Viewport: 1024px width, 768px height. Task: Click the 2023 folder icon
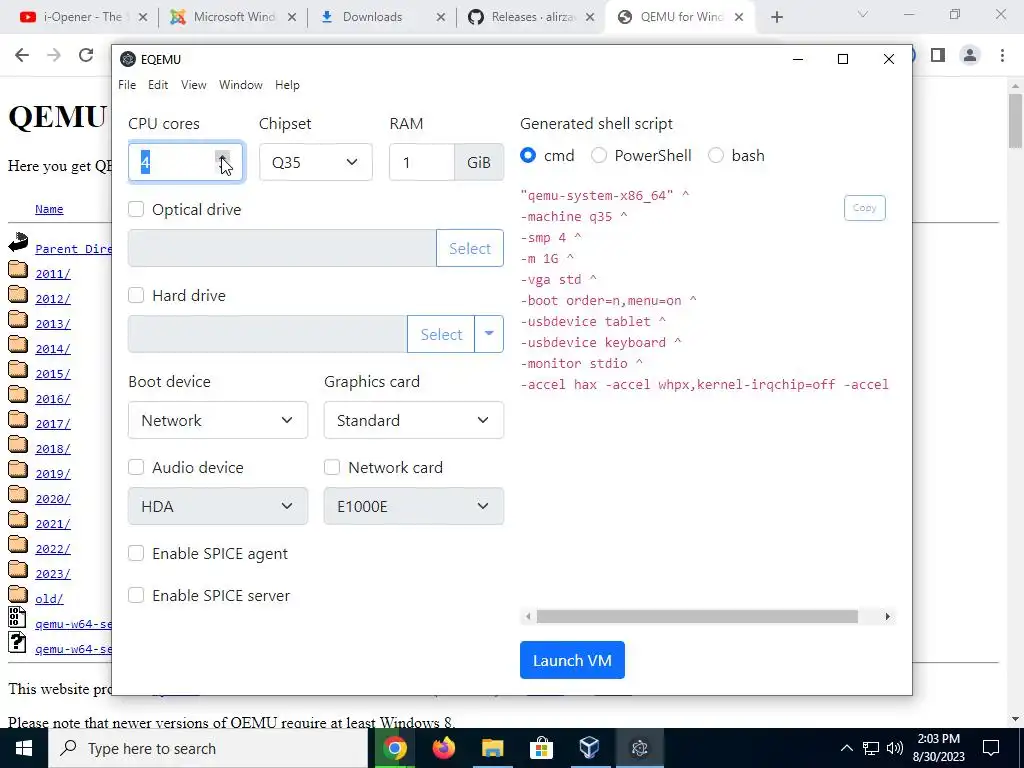18,569
